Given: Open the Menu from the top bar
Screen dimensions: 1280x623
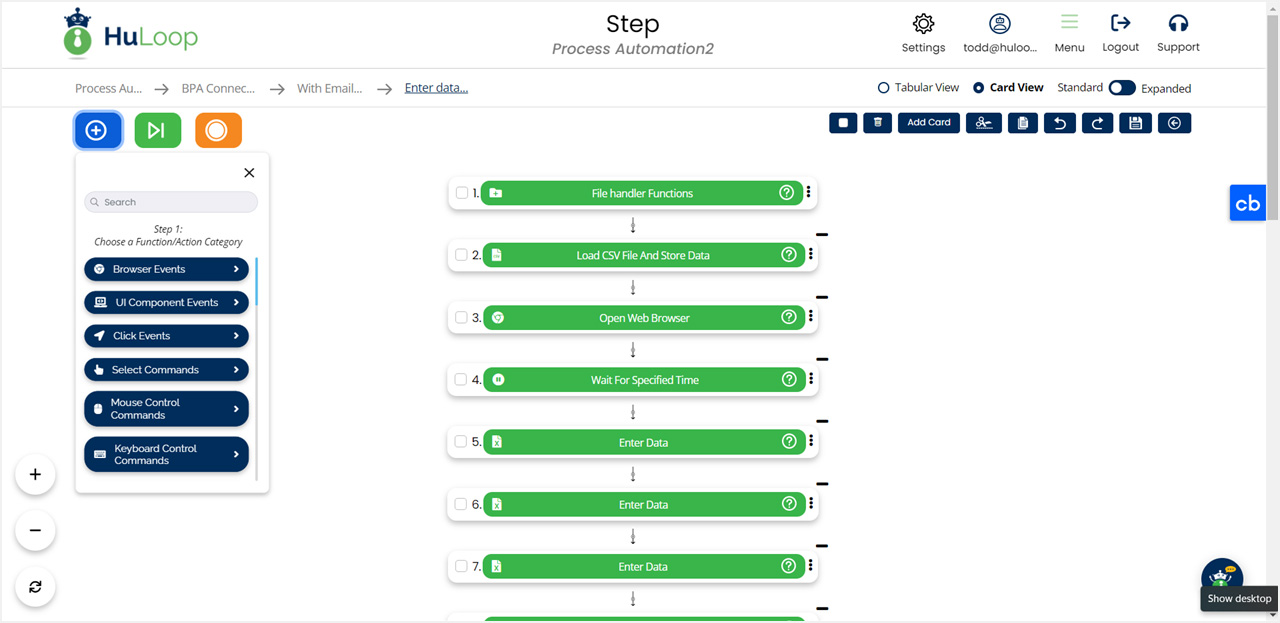Looking at the screenshot, I should click(1069, 33).
